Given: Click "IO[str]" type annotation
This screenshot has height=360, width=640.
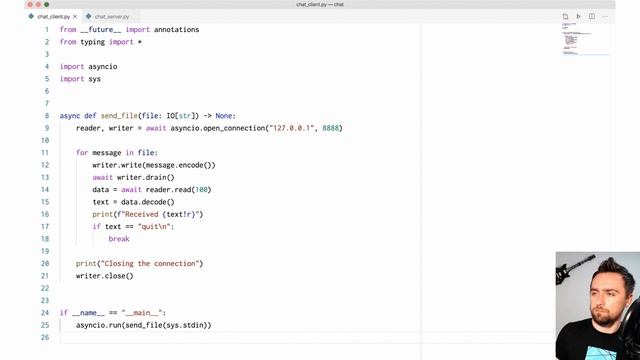Looking at the screenshot, I should pos(180,116).
